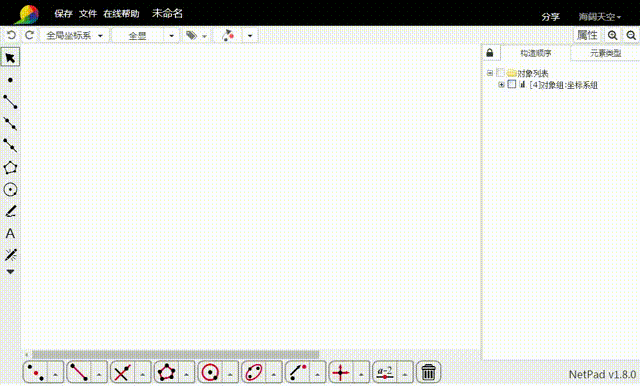Viewport: 640px width, 386px height.
Task: Expand bottom point tool options arrow
Action: (x=56, y=373)
